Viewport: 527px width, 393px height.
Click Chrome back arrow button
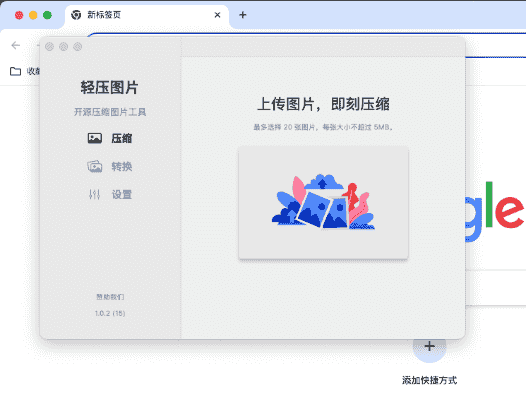point(15,45)
